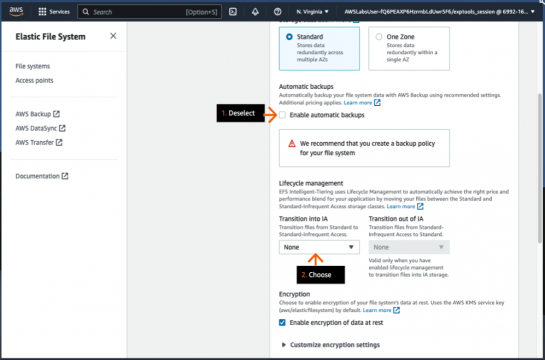Image resolution: width=545 pixels, height=360 pixels.
Task: Open the AWS home logo
Action: [16, 11]
